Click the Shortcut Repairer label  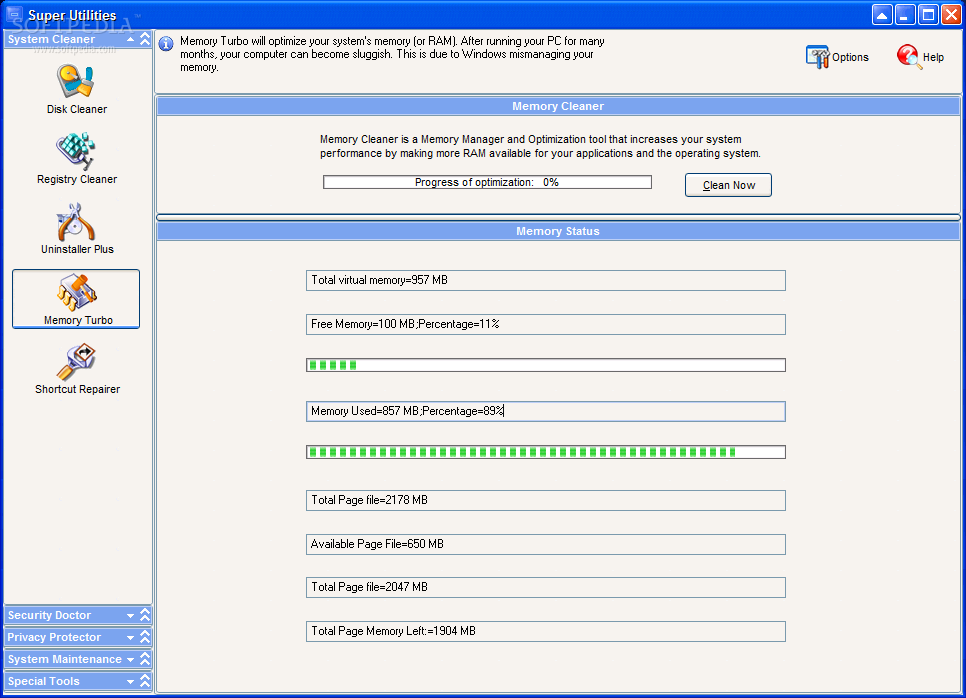[x=77, y=389]
